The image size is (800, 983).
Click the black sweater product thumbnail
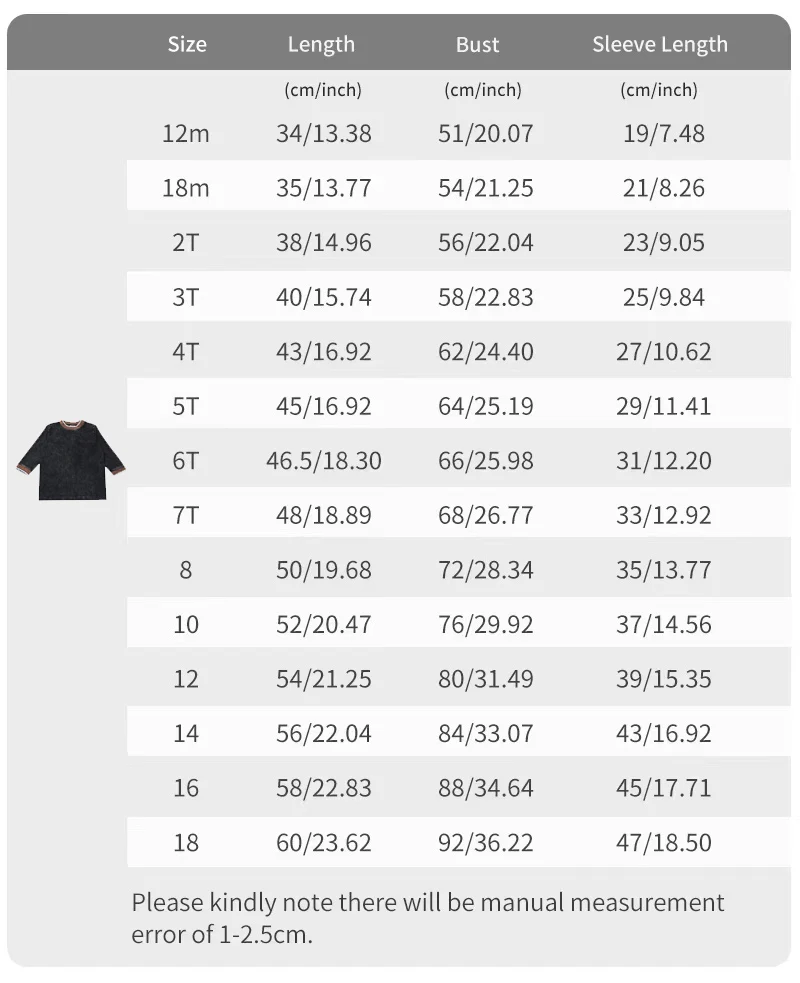[71, 461]
